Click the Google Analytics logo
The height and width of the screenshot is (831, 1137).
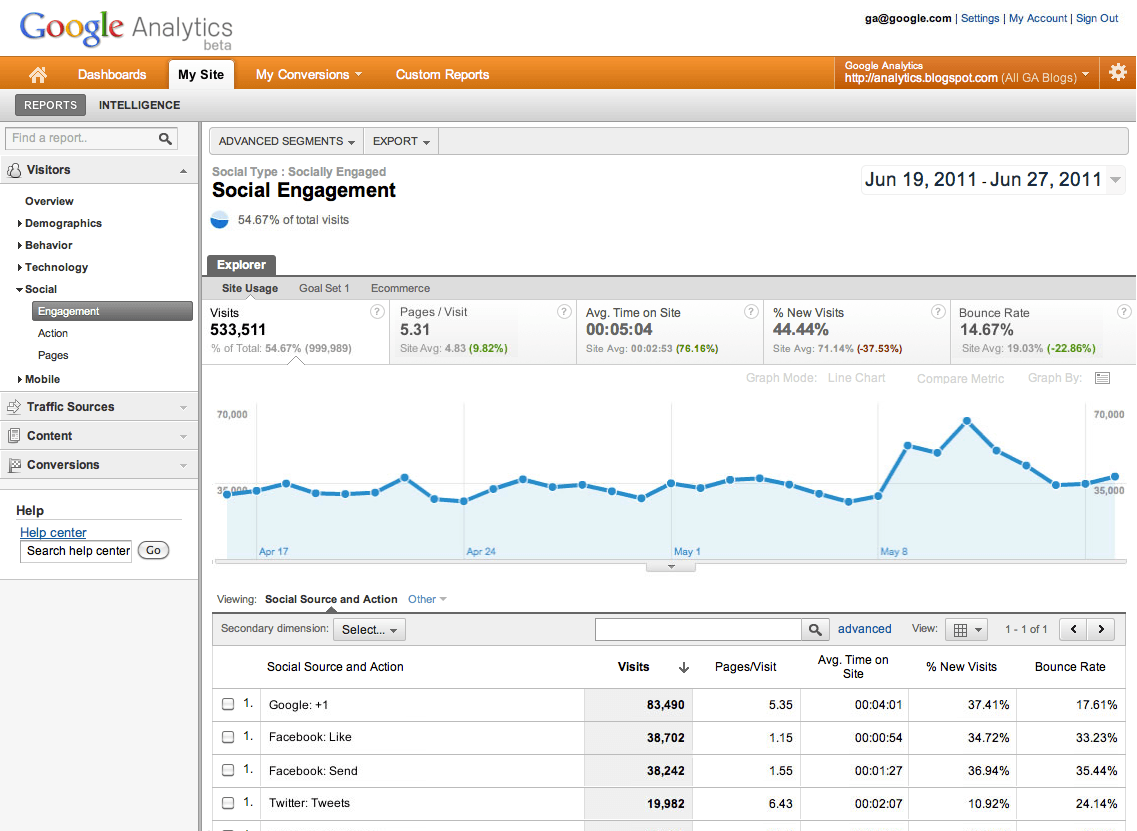tap(125, 30)
